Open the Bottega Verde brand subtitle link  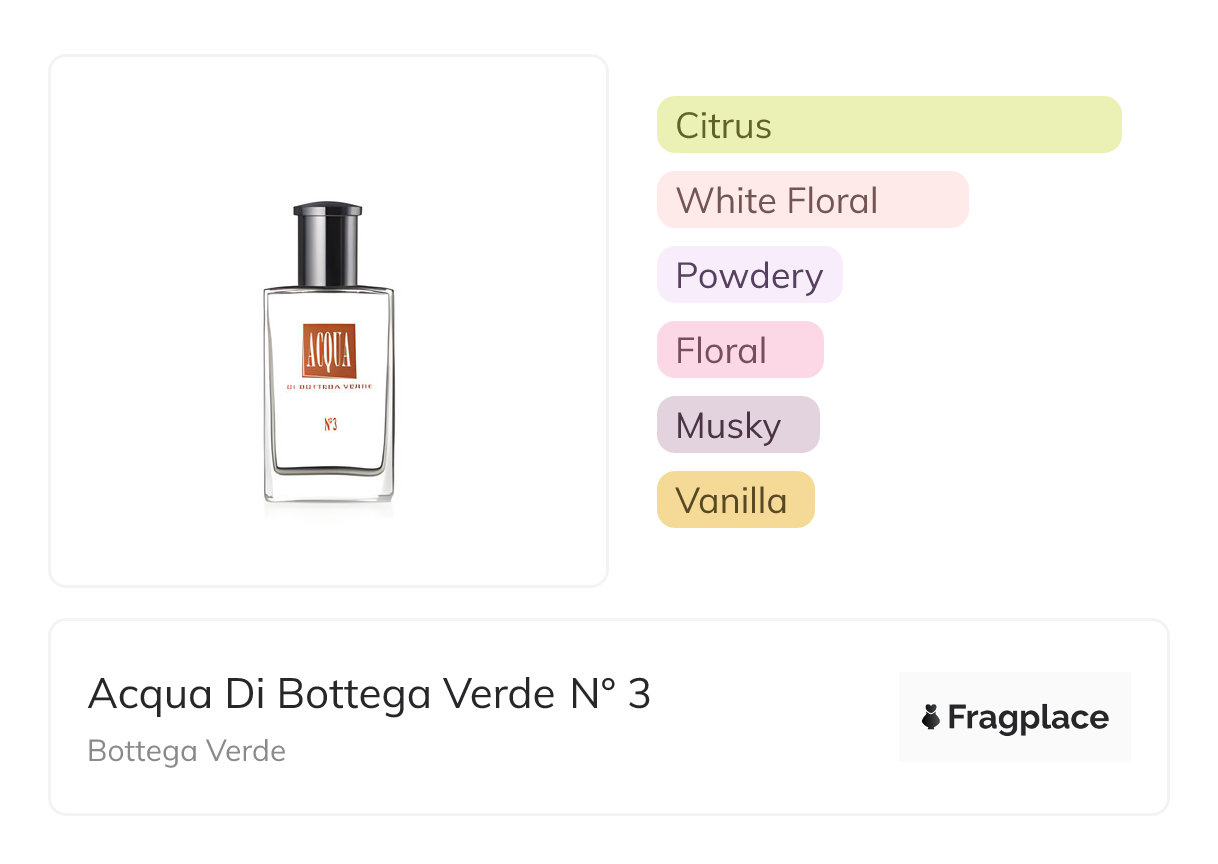187,751
